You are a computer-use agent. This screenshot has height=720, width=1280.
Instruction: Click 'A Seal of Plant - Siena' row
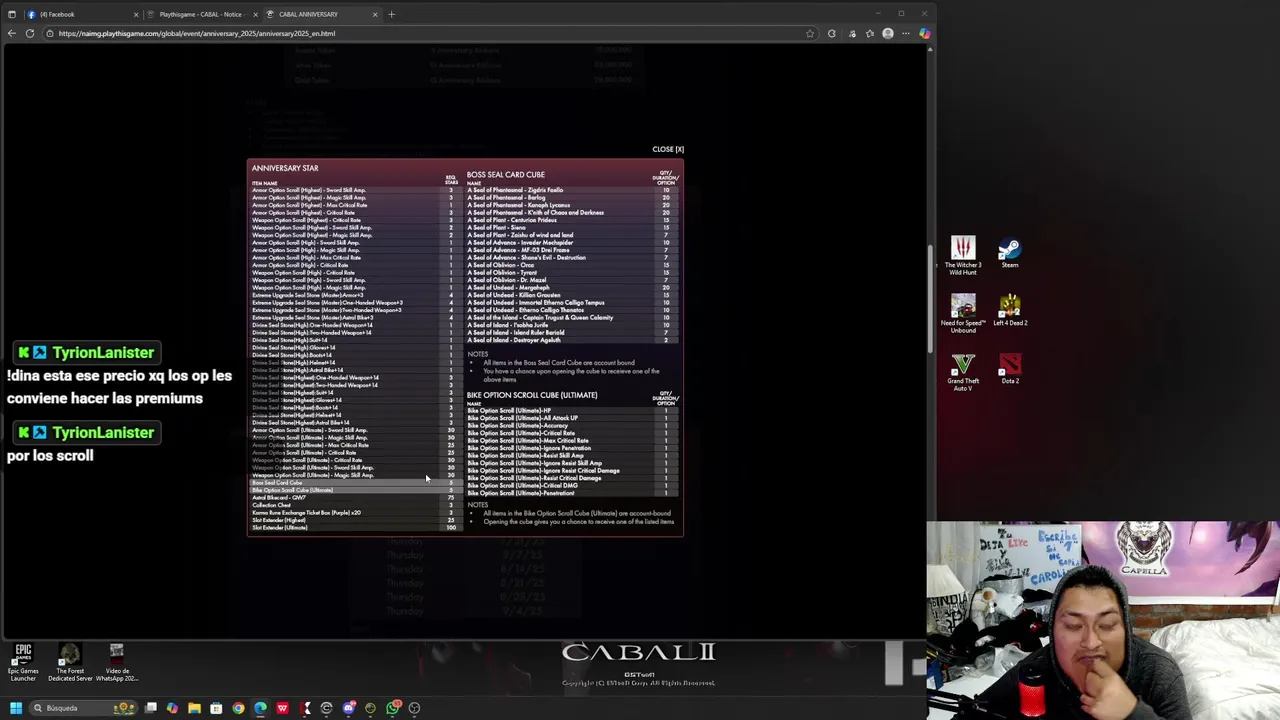572,228
